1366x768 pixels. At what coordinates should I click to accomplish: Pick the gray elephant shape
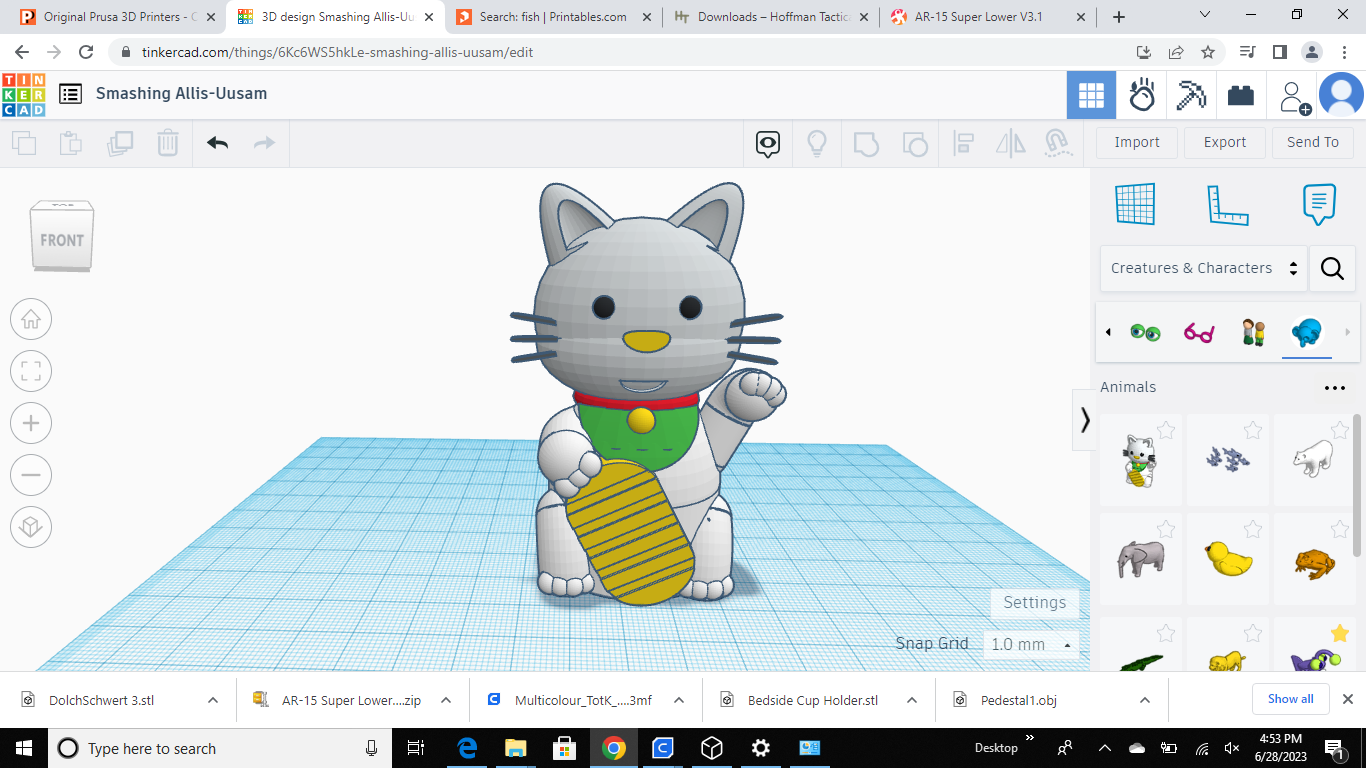[x=1140, y=557]
